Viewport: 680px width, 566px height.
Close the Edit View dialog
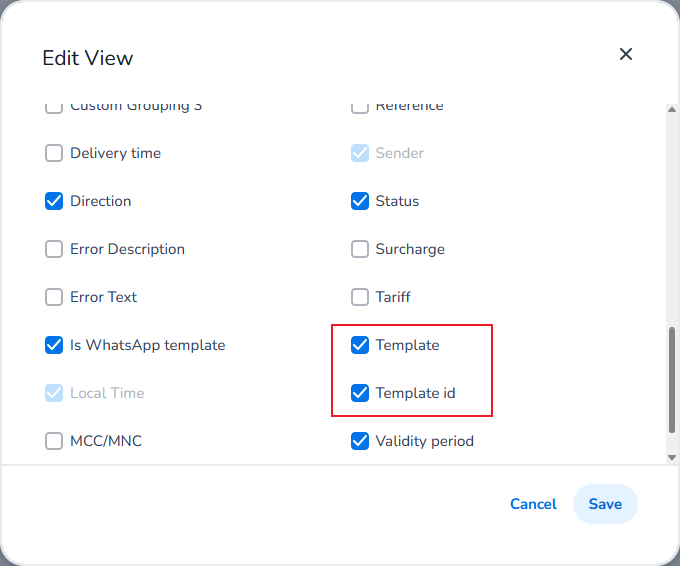pos(626,55)
